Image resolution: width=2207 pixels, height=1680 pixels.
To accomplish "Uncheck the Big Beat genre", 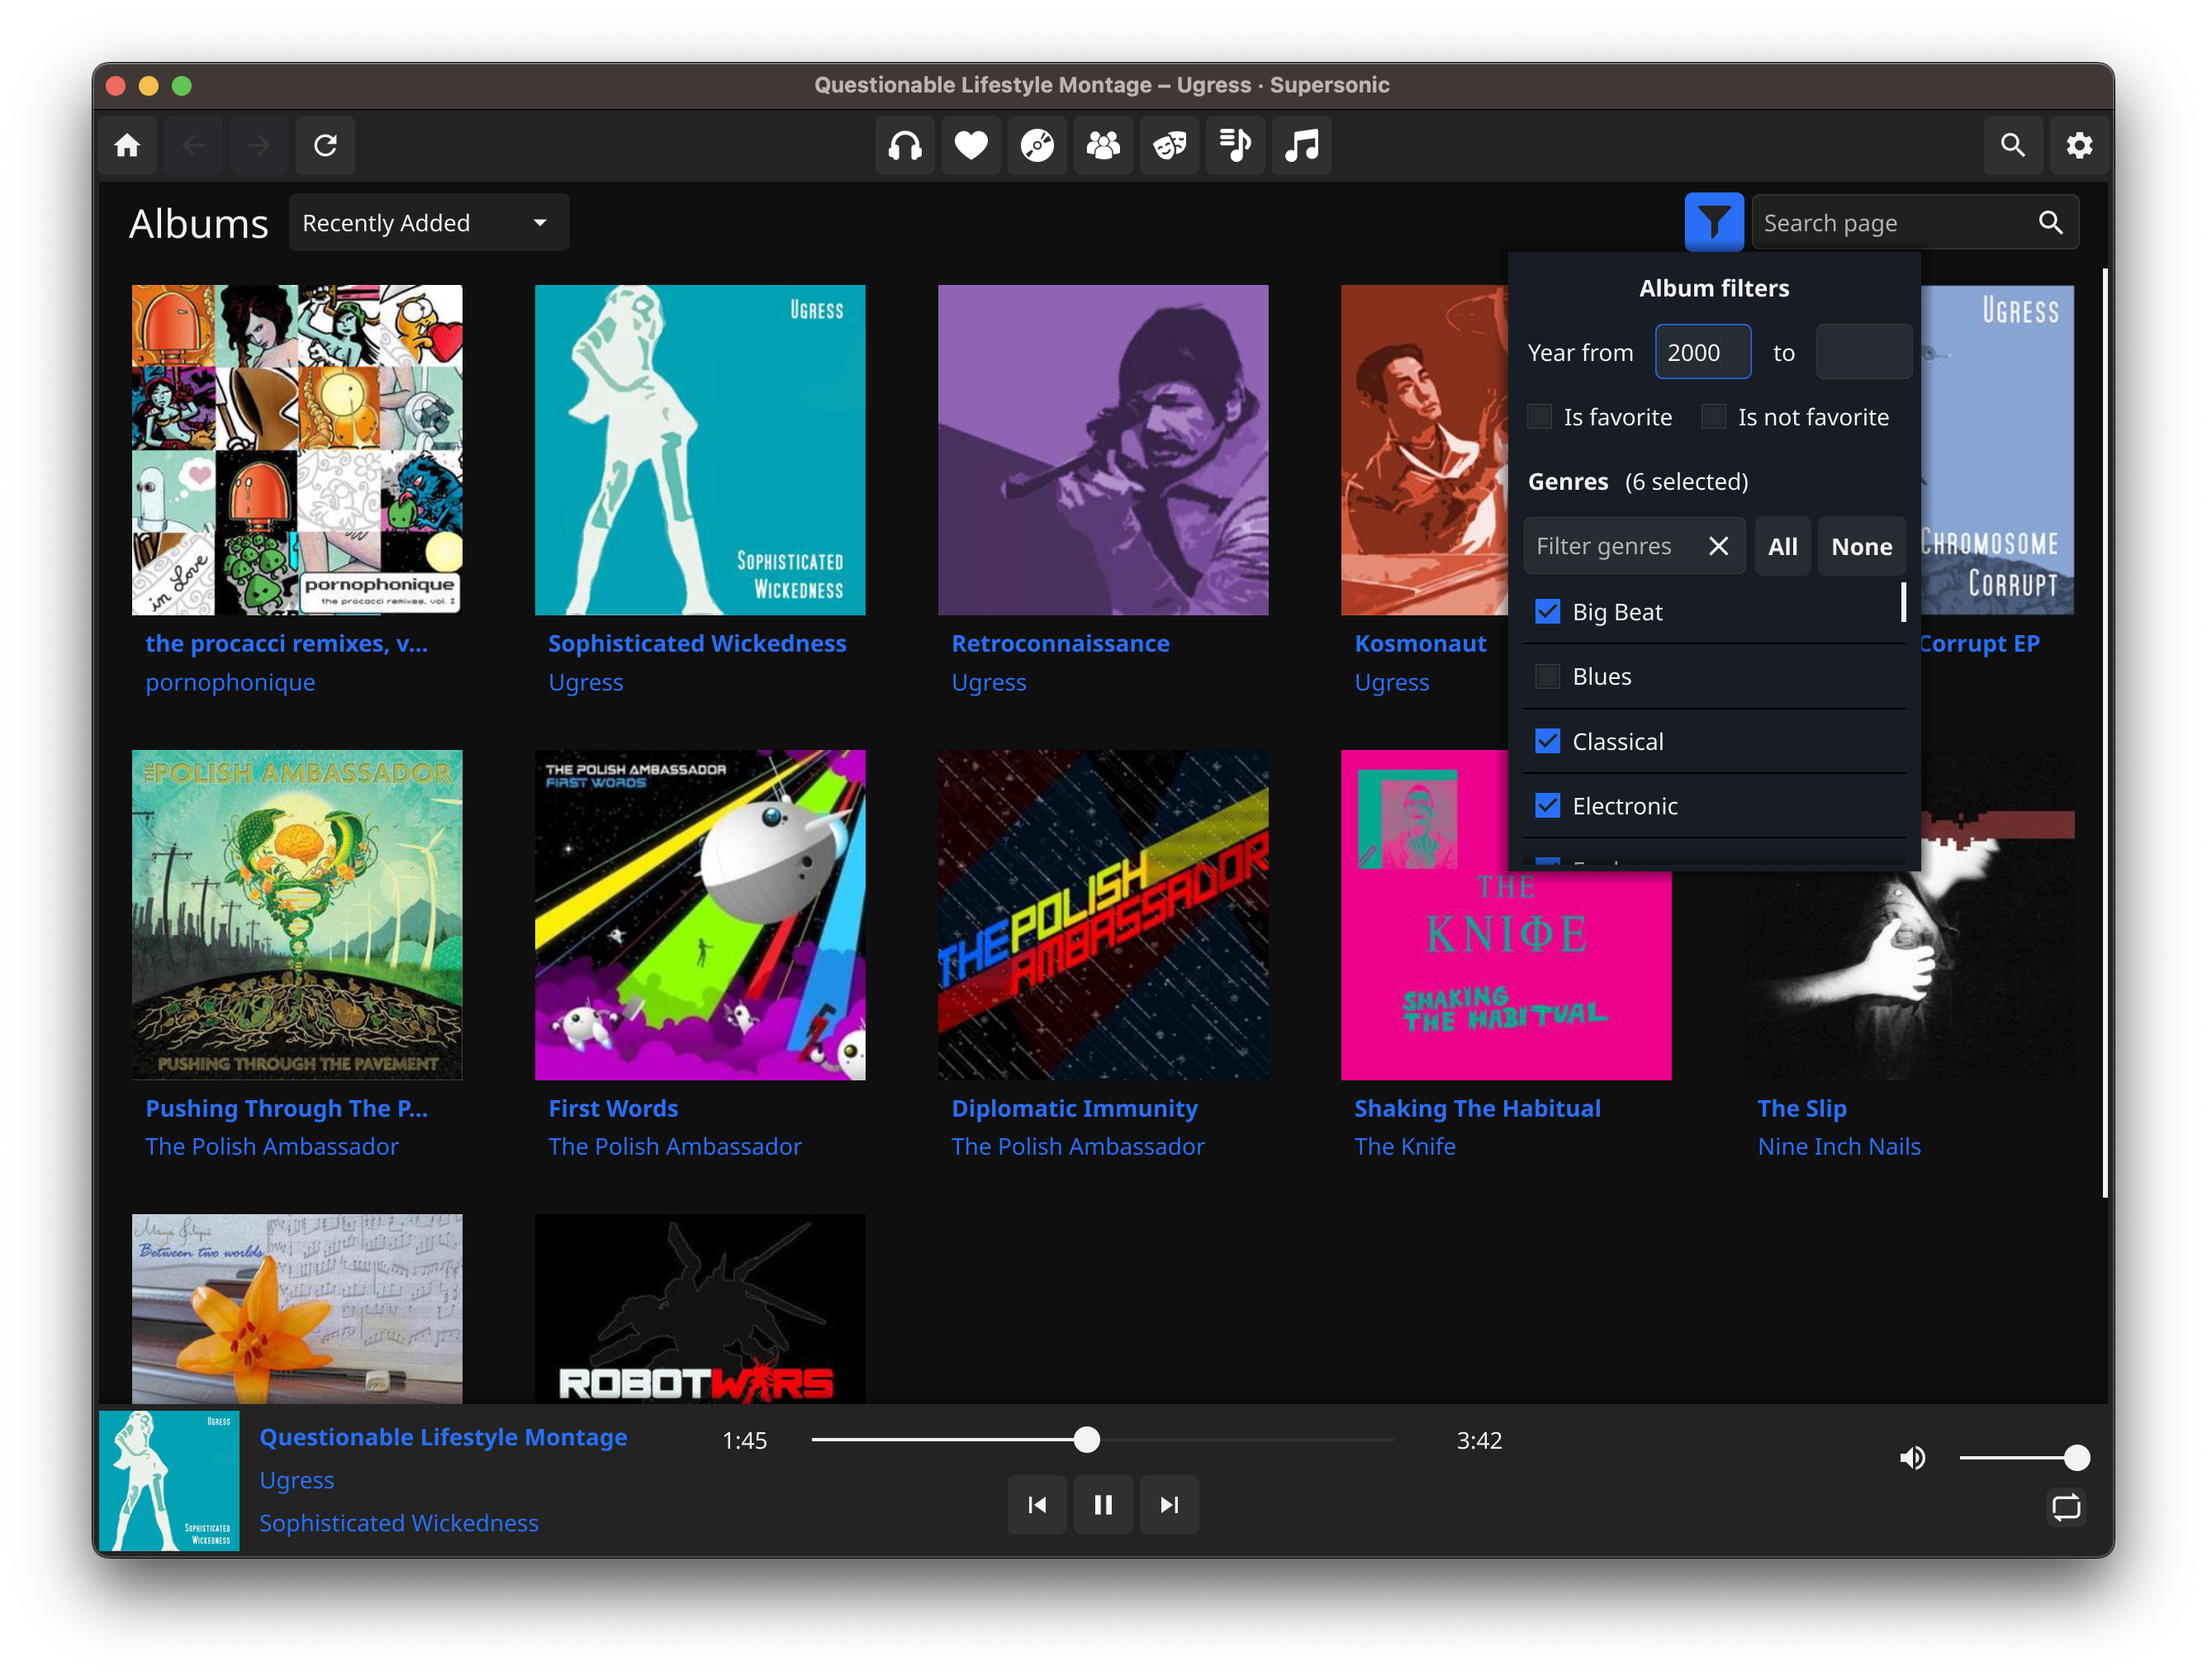I will pos(1547,611).
